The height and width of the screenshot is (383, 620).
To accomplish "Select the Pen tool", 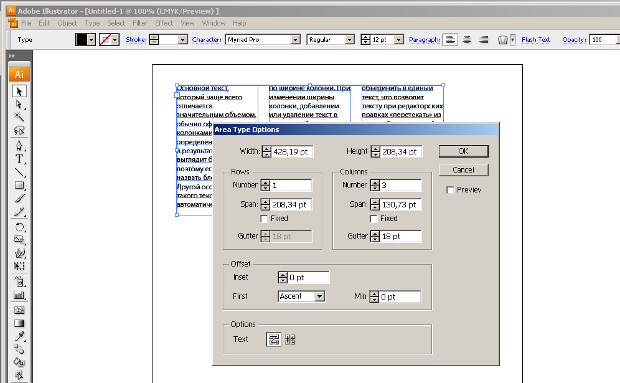I will click(19, 146).
